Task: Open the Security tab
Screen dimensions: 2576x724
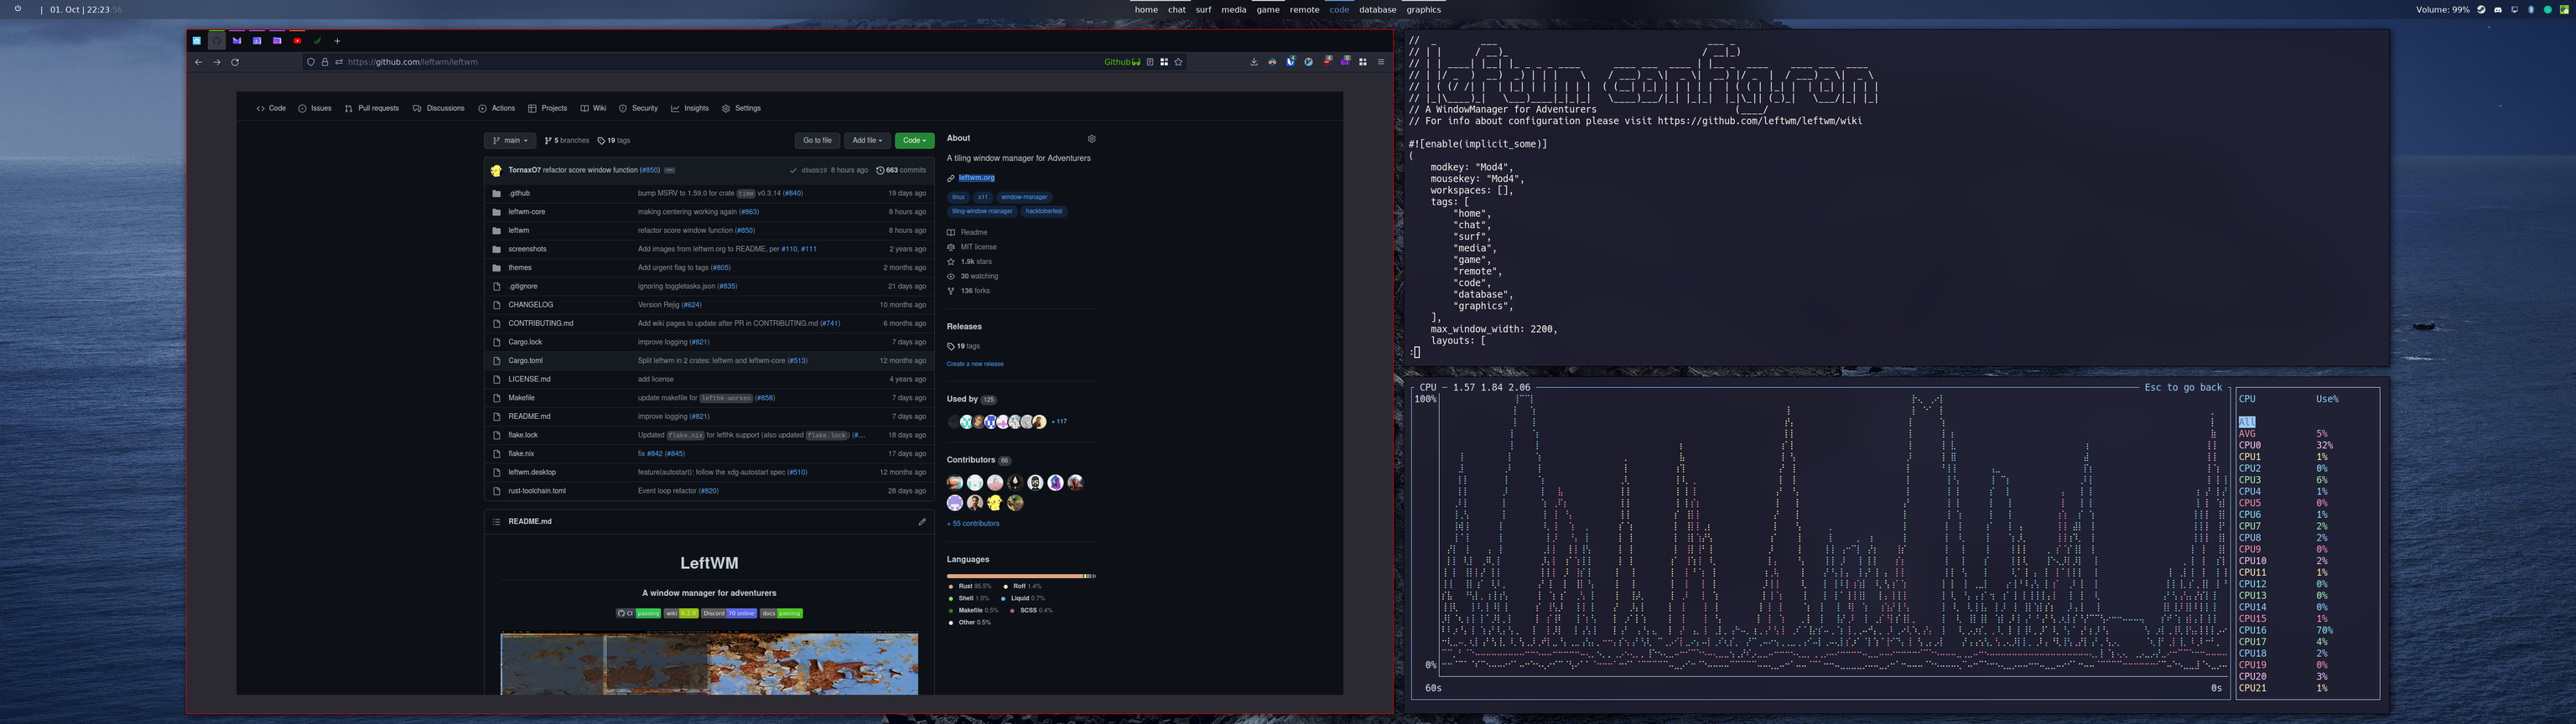Action: (638, 108)
